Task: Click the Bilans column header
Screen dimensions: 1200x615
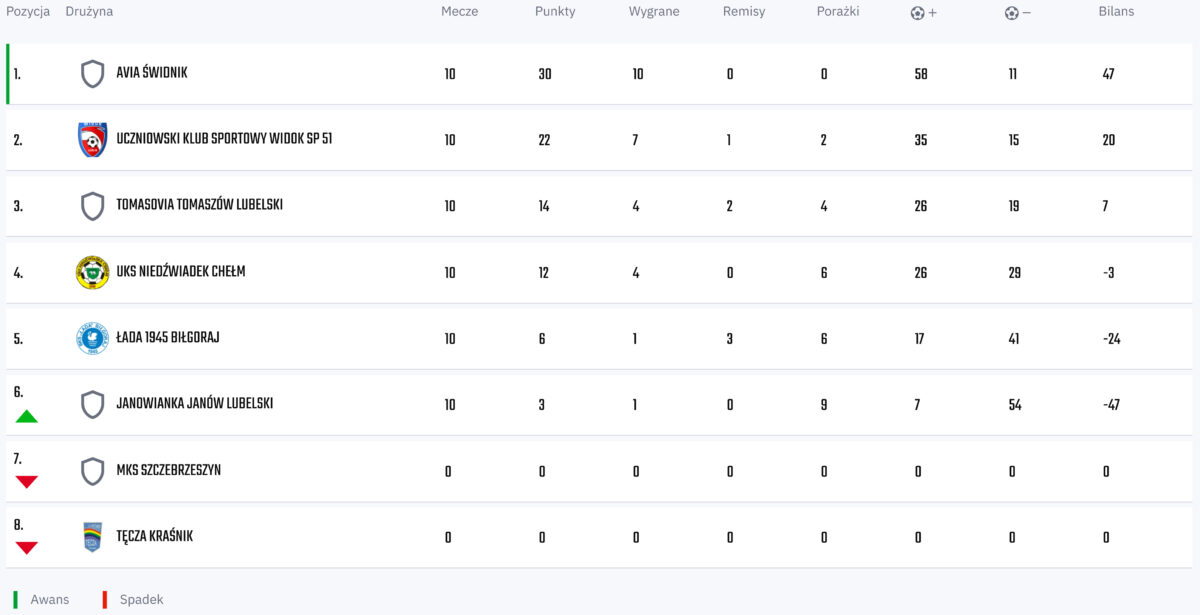Action: pos(1117,12)
